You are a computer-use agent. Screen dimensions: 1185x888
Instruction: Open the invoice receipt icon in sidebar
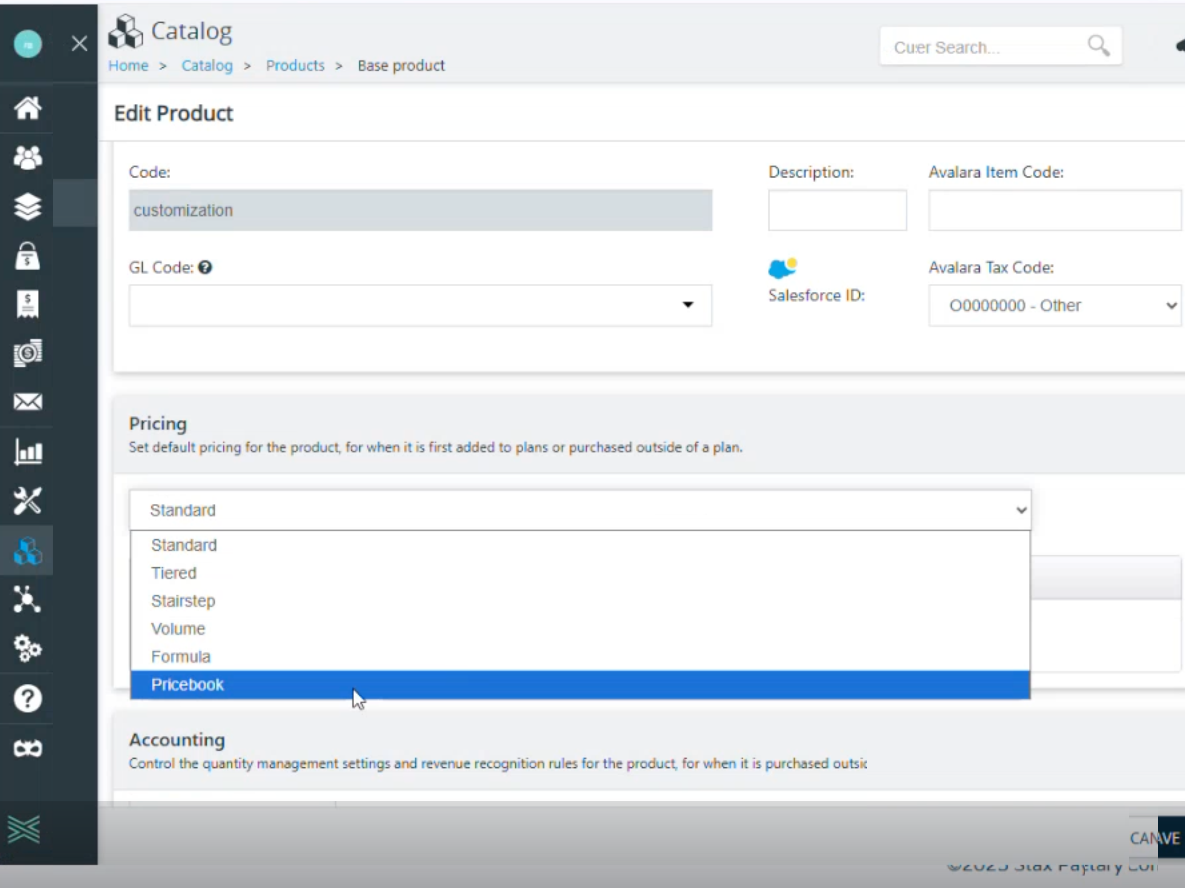28,305
